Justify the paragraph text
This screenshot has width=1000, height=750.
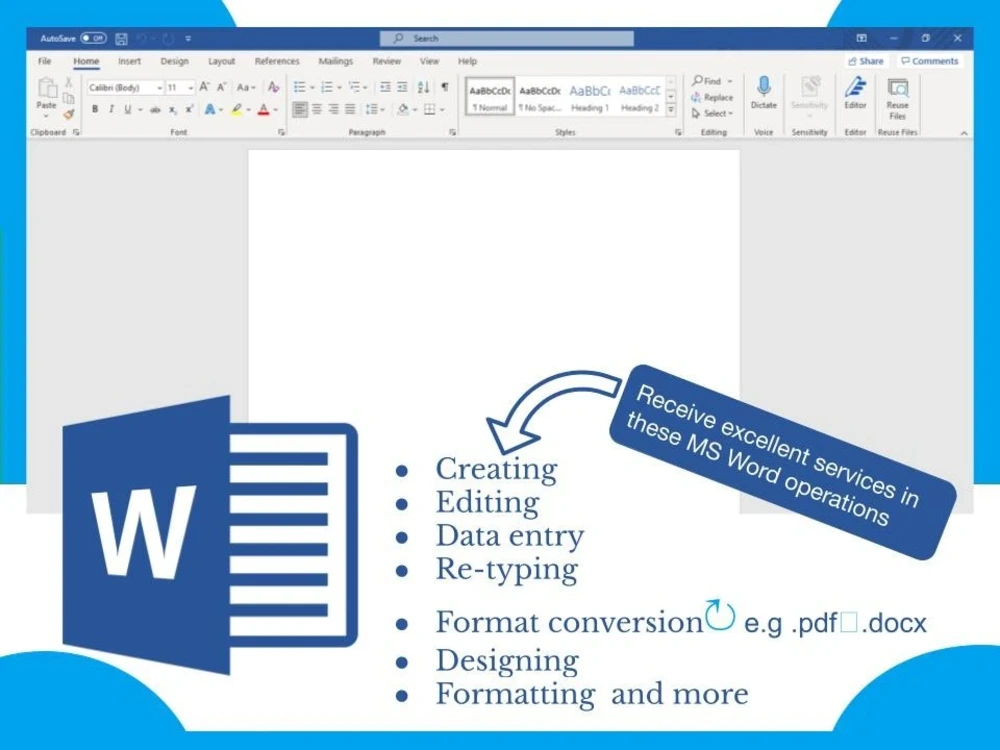(349, 110)
